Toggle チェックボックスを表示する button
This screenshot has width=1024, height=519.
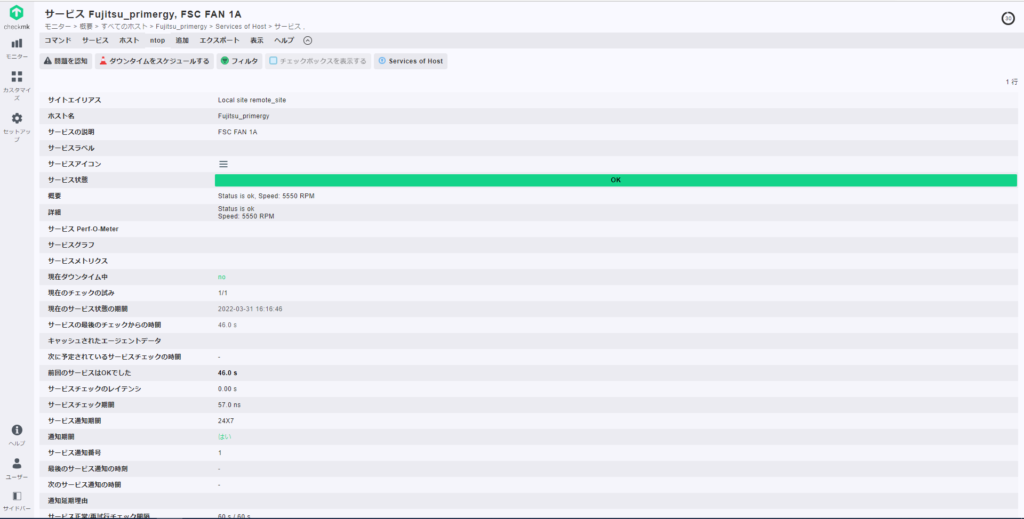pos(318,61)
